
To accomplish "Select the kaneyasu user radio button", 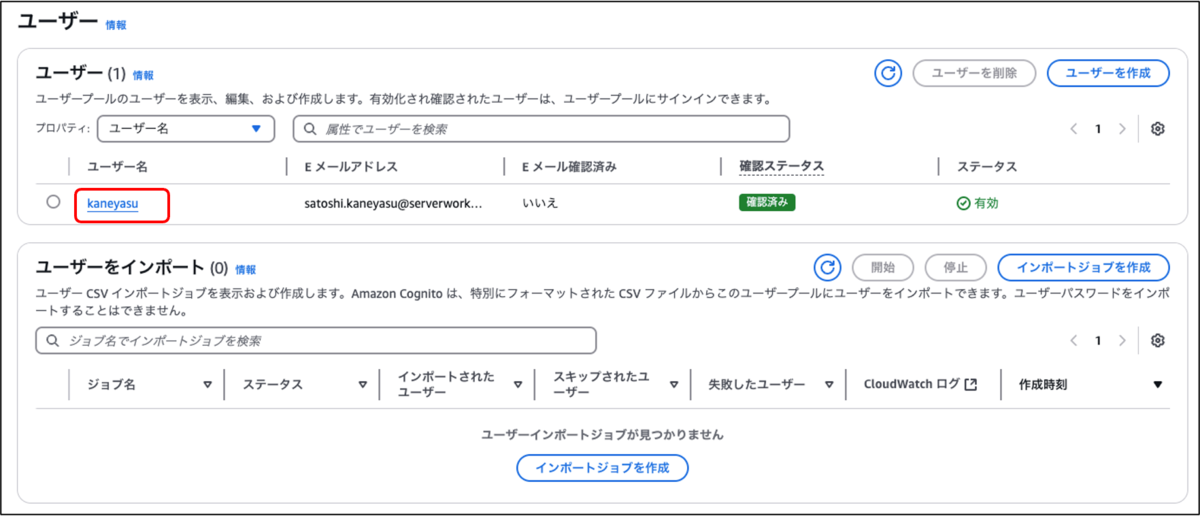I will pyautogui.click(x=53, y=202).
